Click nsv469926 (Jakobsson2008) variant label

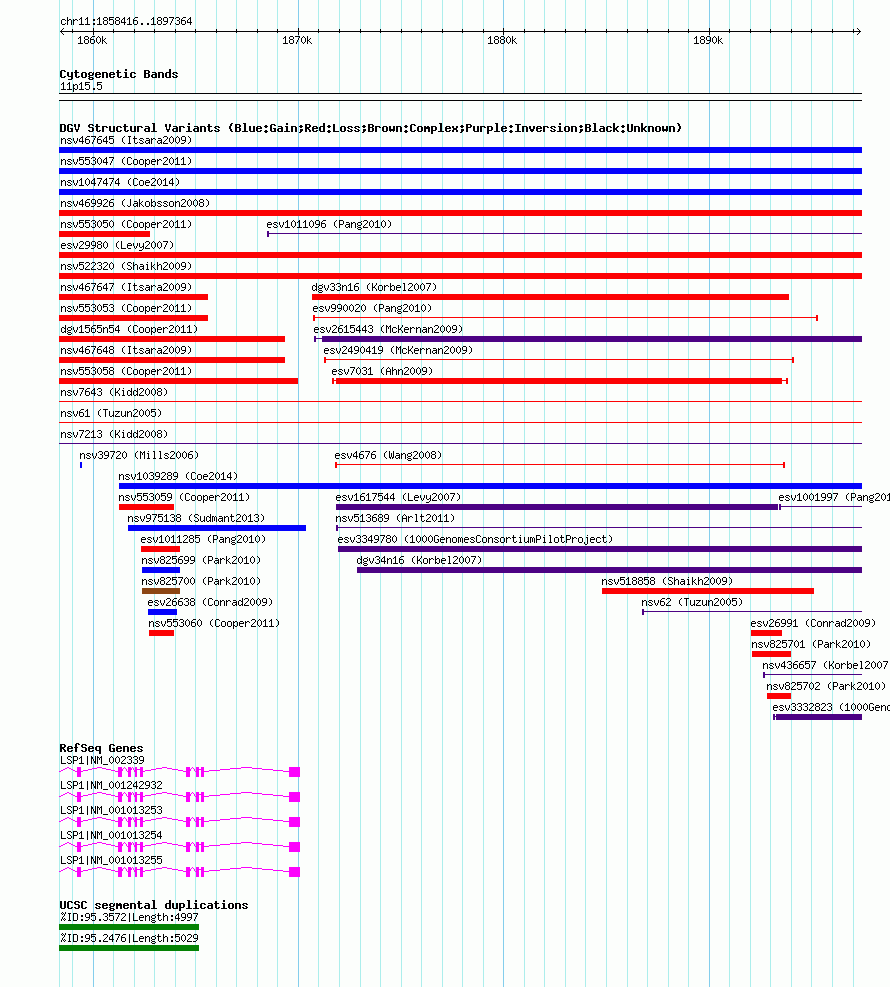(x=135, y=203)
